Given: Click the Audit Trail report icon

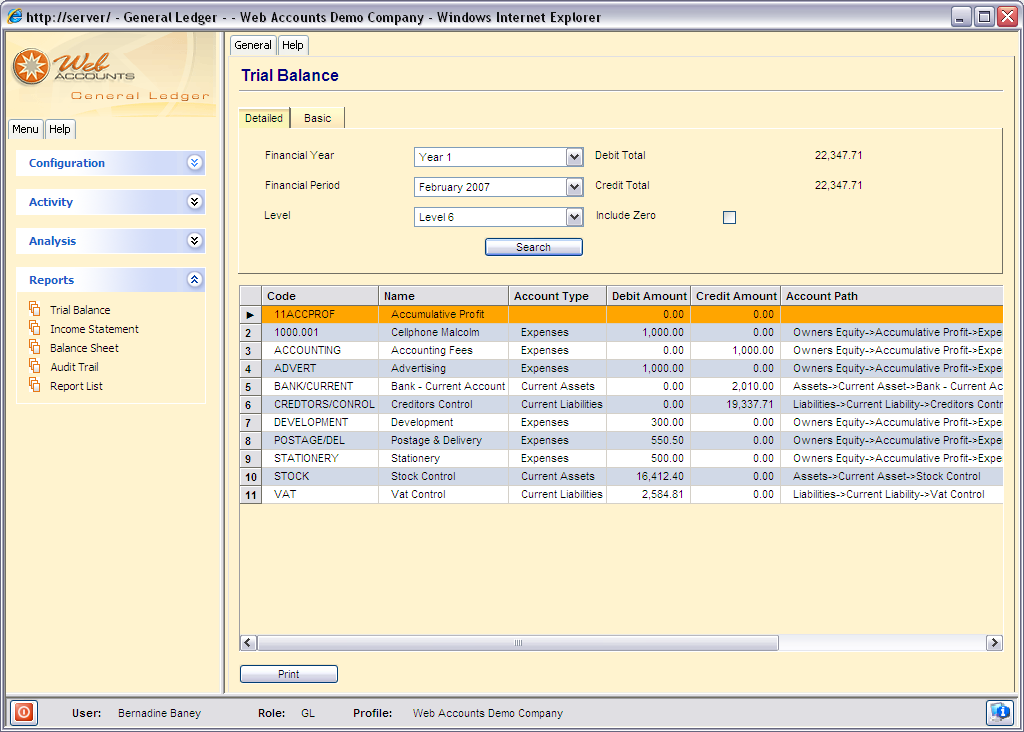Looking at the screenshot, I should [x=35, y=367].
